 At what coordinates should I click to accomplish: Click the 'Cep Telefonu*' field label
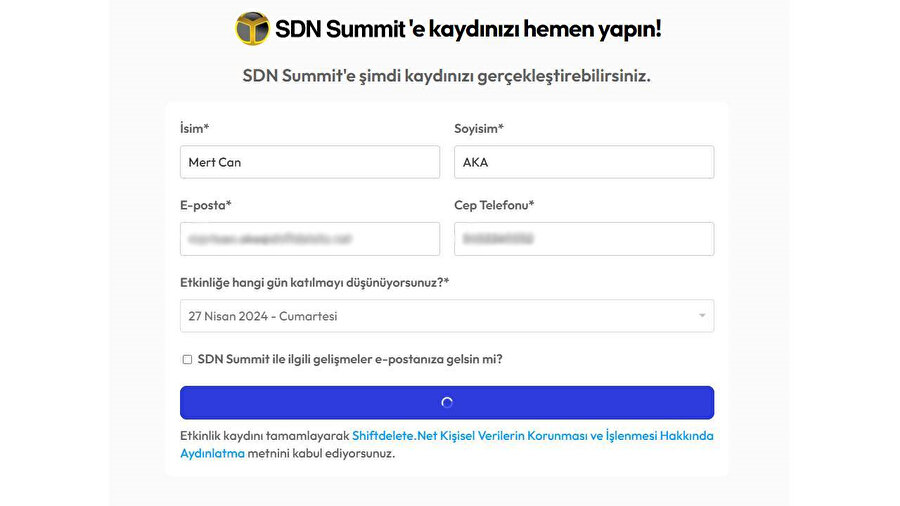tap(494, 205)
